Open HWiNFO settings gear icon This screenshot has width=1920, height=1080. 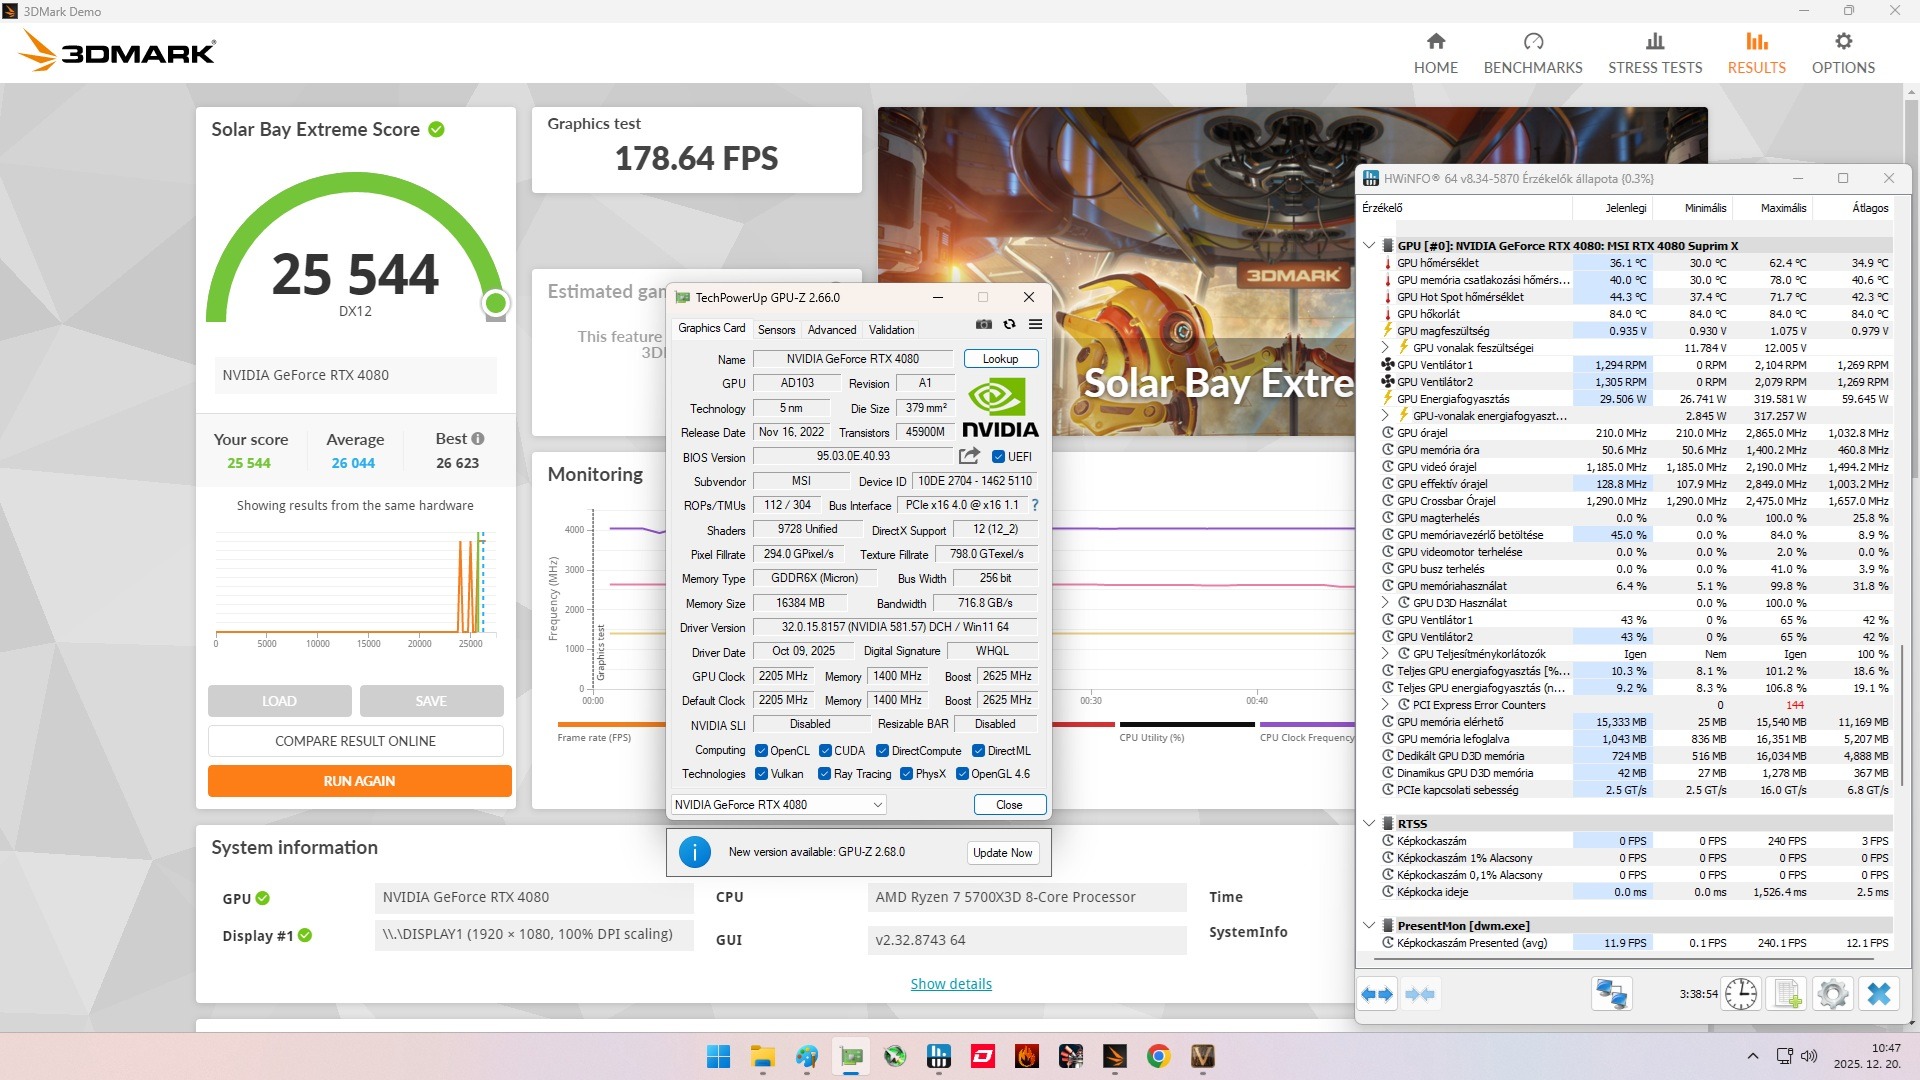[x=1832, y=994]
